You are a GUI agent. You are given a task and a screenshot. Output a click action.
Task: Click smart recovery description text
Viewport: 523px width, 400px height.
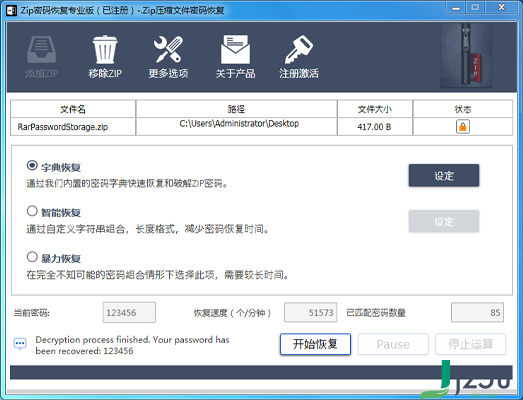point(147,229)
